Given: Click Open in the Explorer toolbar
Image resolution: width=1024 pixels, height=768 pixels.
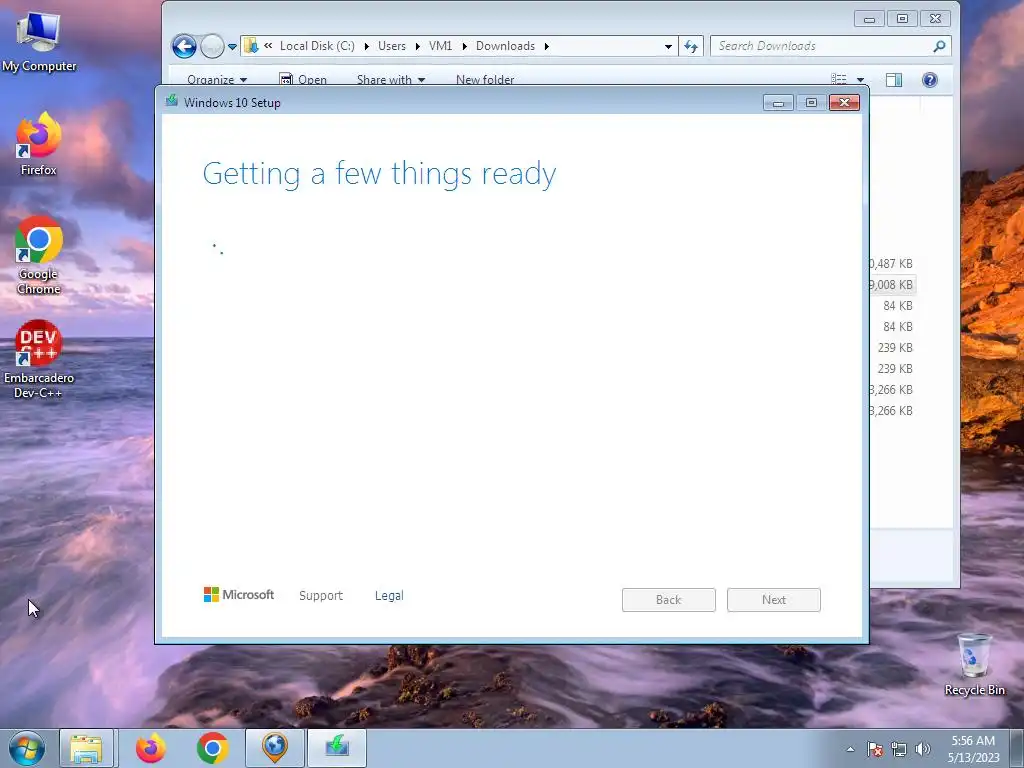Looking at the screenshot, I should pos(303,80).
